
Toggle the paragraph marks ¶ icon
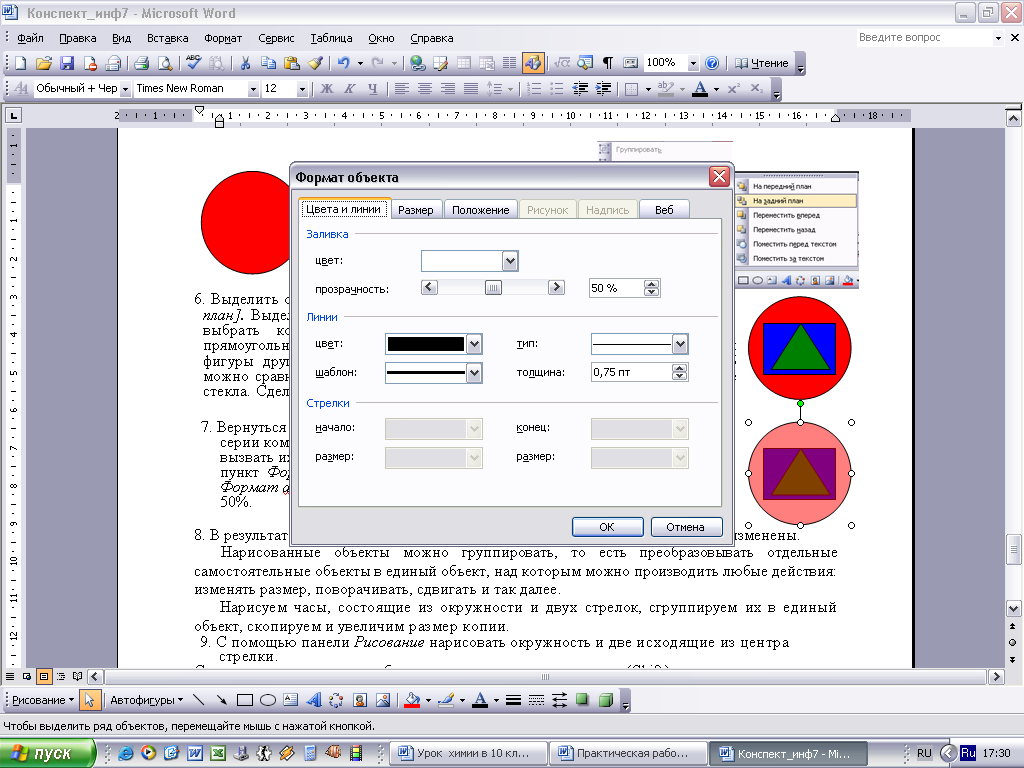point(607,63)
